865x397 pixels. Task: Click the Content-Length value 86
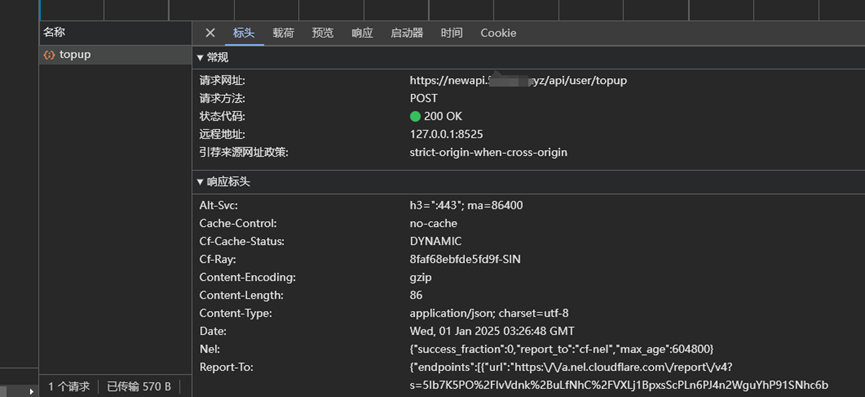(x=416, y=296)
